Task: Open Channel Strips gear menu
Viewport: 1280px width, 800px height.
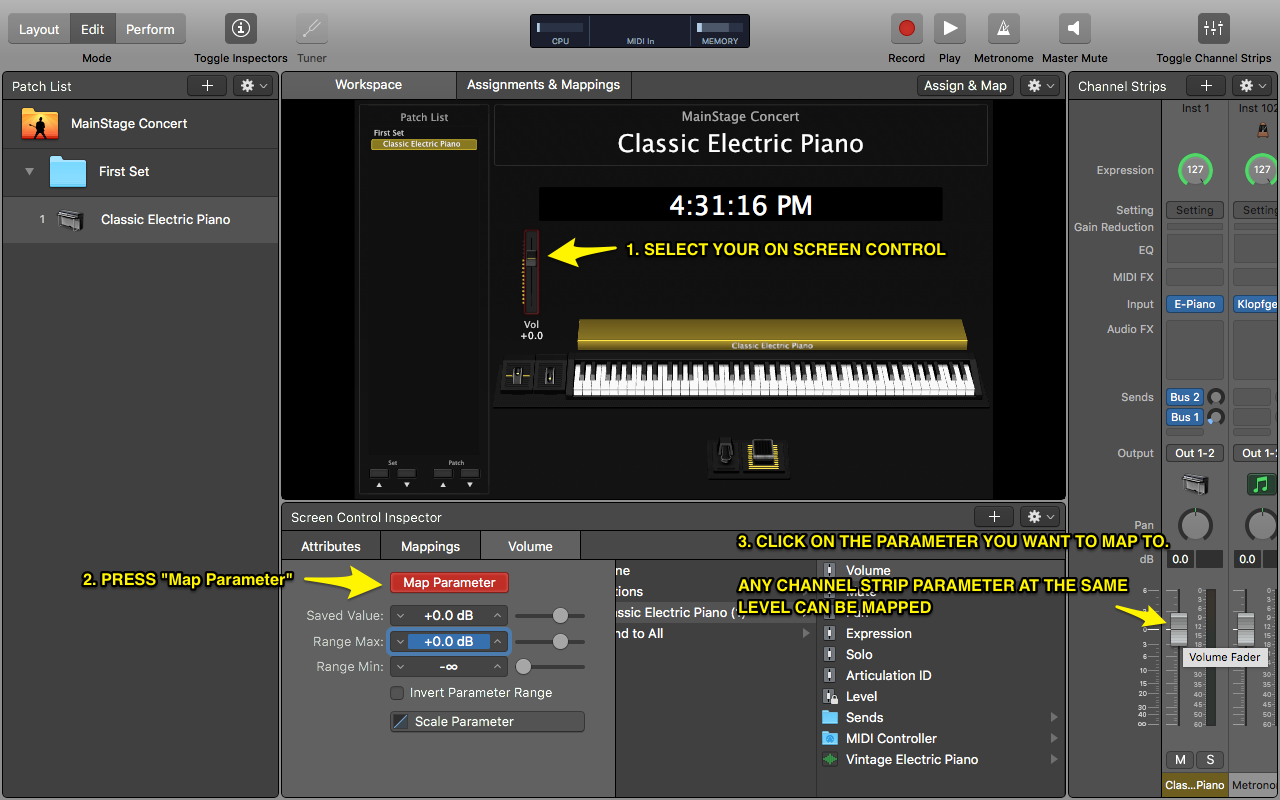Action: point(1253,86)
